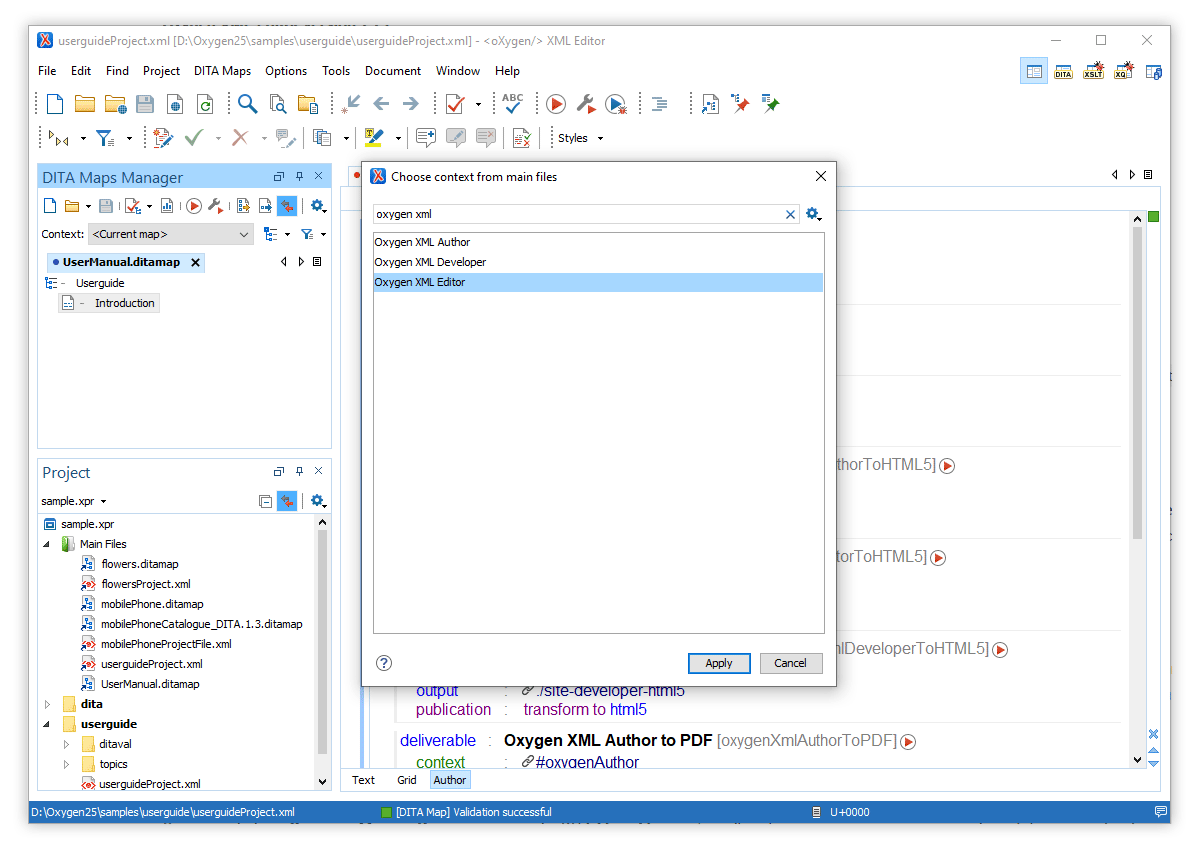Open the sample.xpr project dropdown
Viewport: 1200px width, 850px height.
[x=74, y=501]
